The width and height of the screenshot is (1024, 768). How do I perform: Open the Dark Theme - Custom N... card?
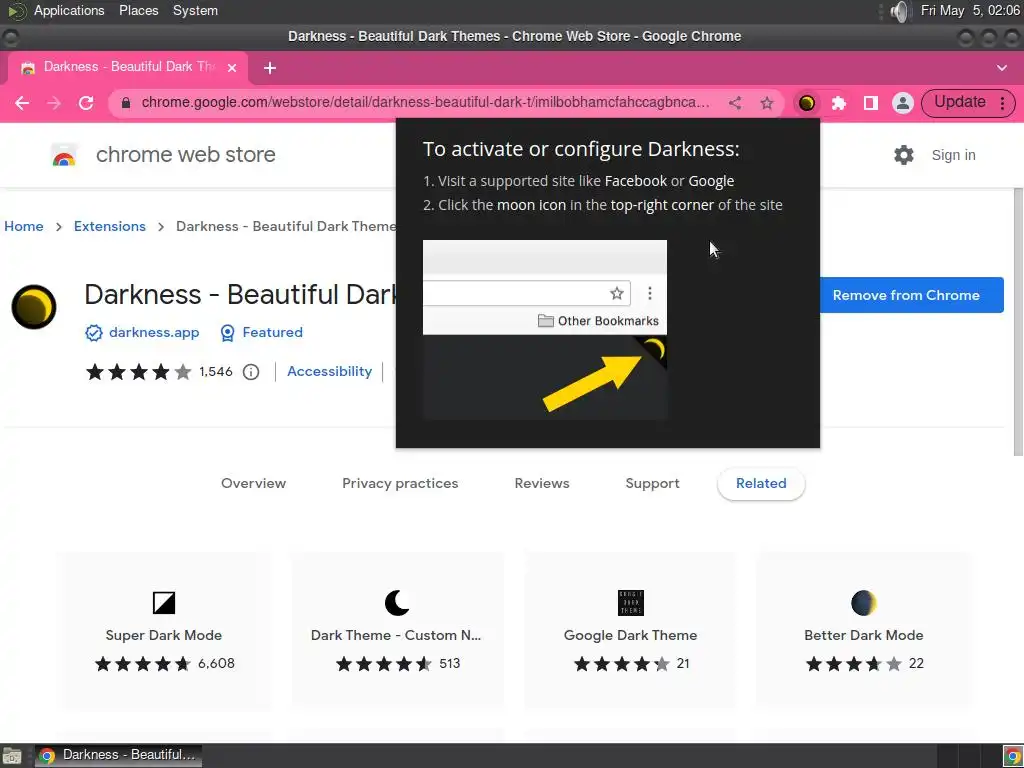396,631
